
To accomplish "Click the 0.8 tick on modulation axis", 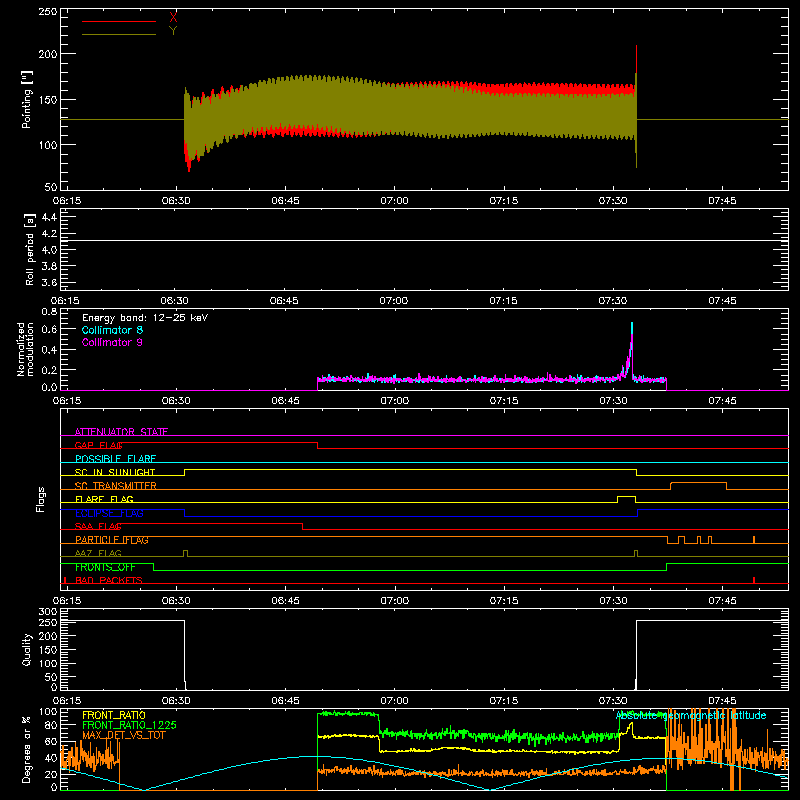I will [x=49, y=312].
